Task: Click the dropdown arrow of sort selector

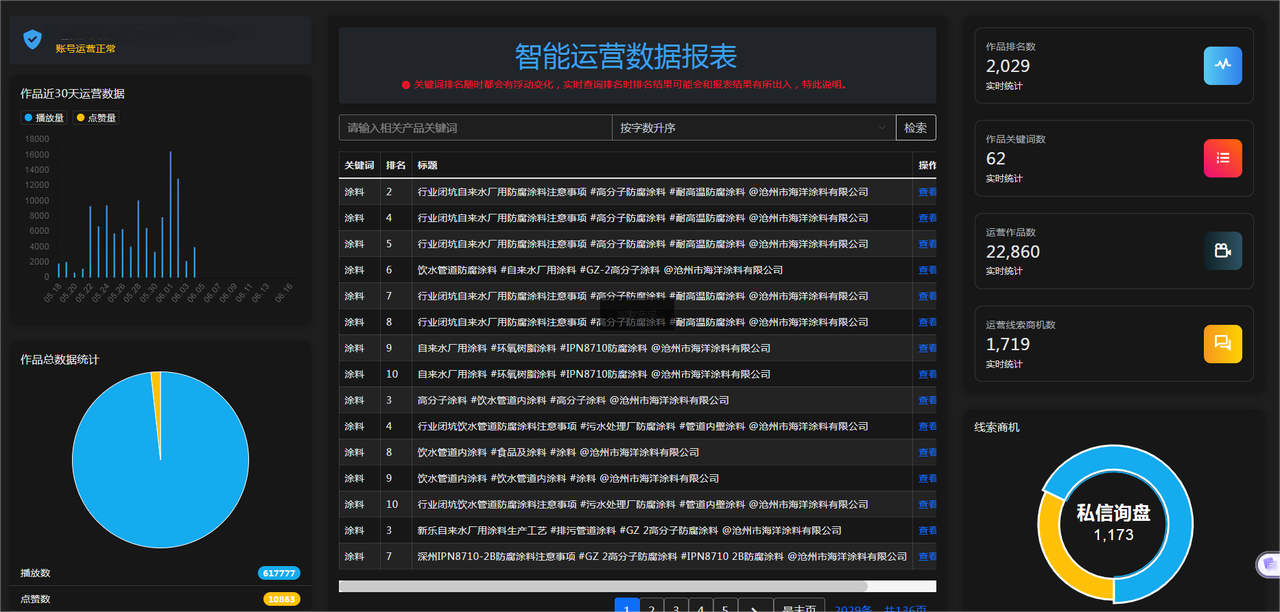Action: pyautogui.click(x=882, y=128)
